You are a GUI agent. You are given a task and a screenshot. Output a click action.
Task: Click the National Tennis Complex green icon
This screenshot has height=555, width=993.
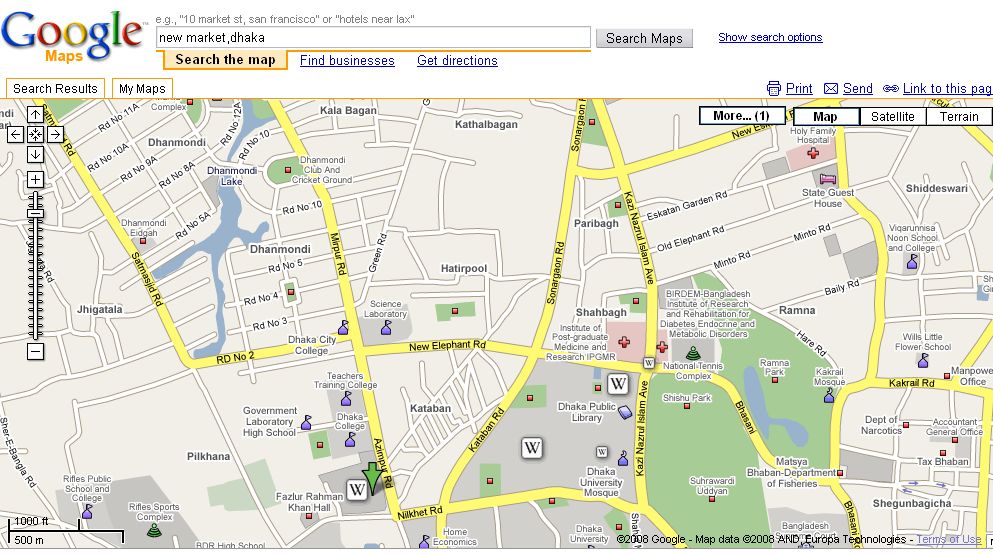693,352
